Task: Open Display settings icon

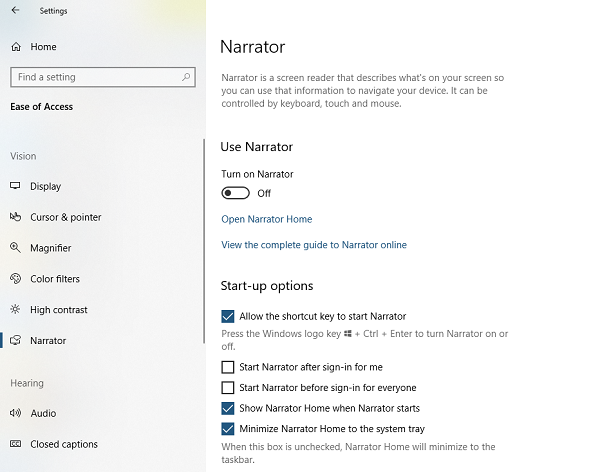Action: 15,186
